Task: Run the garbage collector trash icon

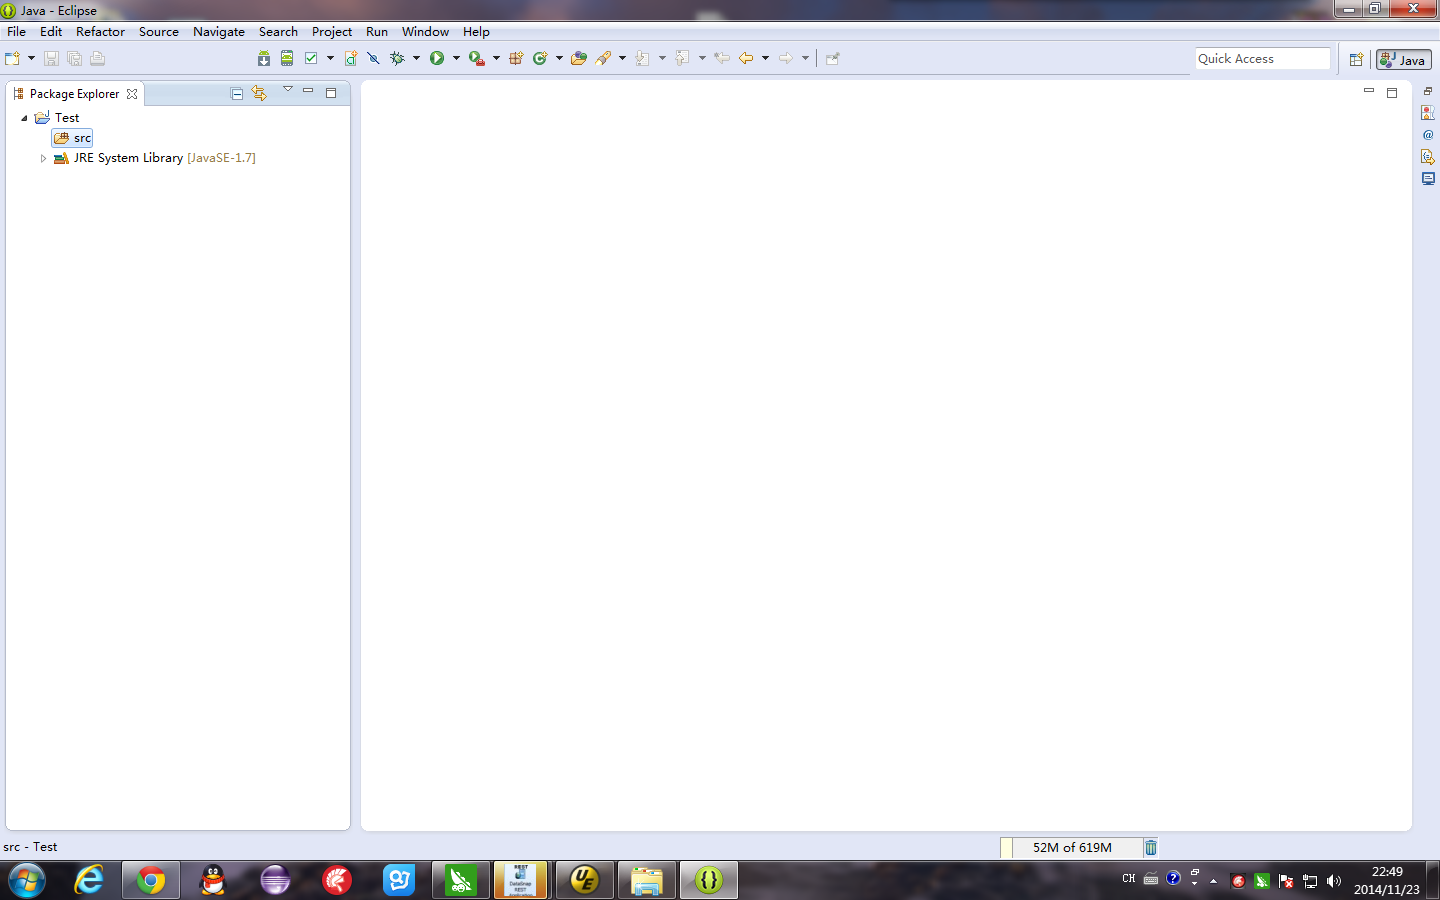Action: [x=1151, y=847]
